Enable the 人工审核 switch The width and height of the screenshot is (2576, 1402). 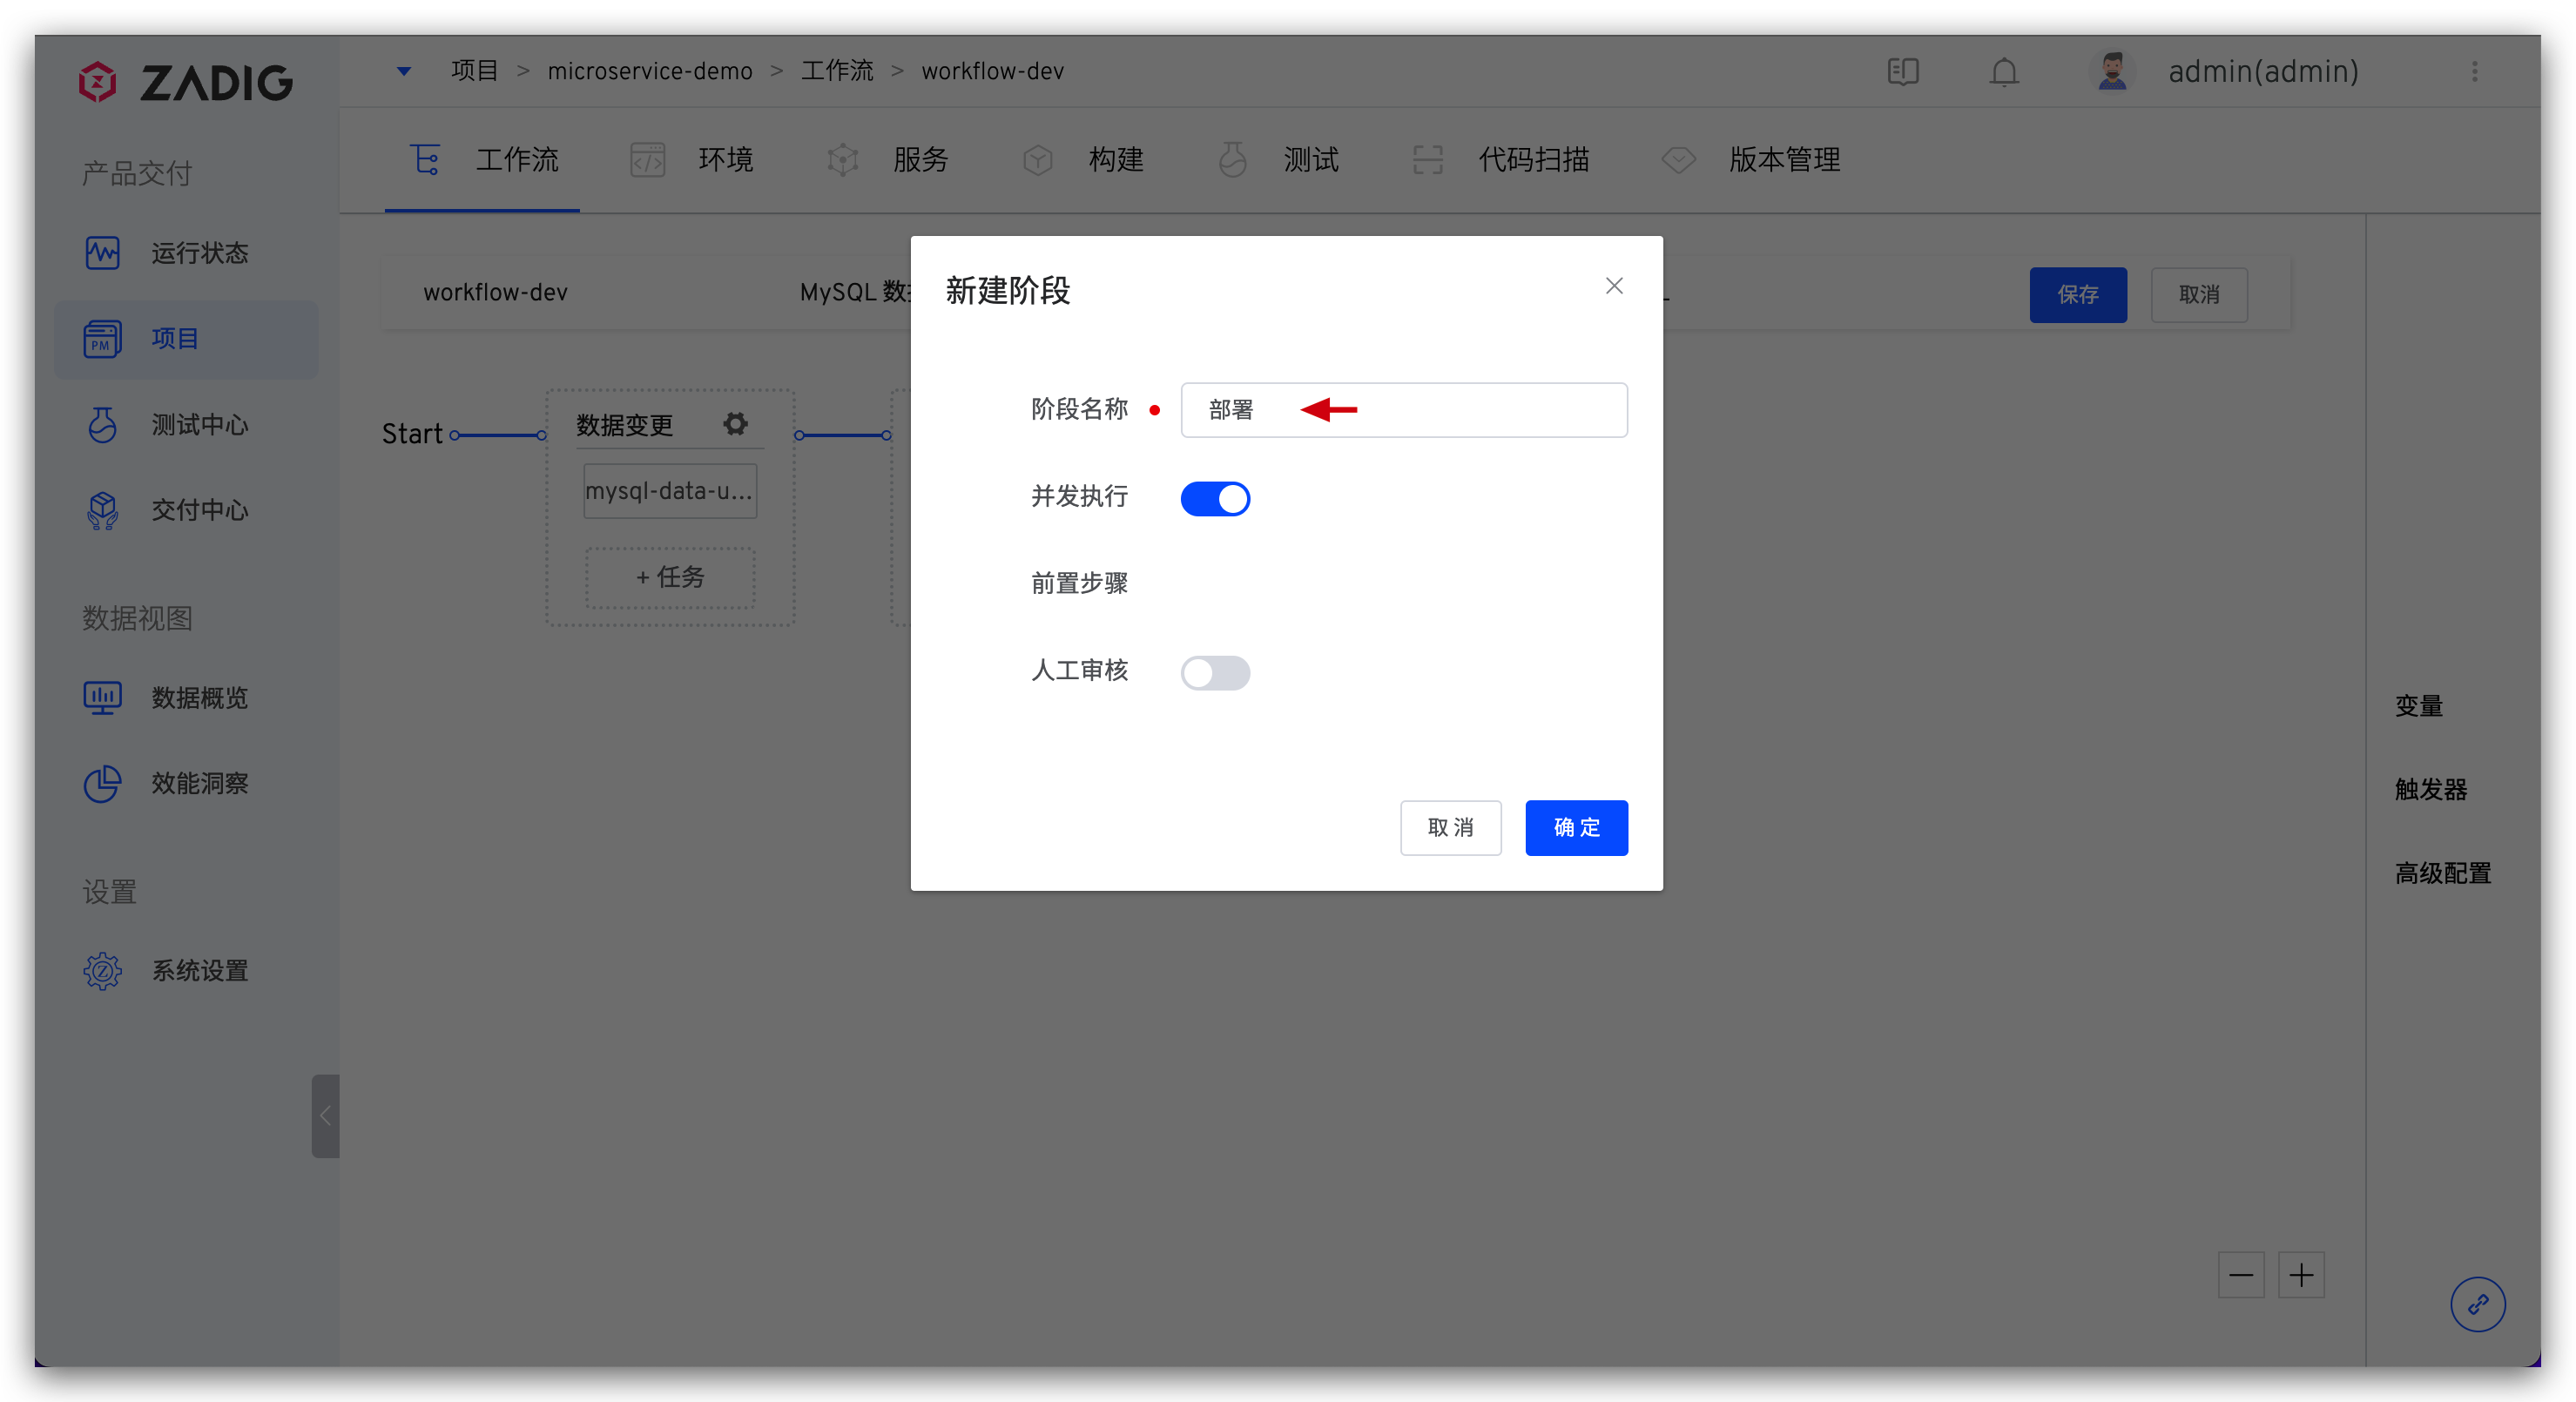[x=1215, y=672]
